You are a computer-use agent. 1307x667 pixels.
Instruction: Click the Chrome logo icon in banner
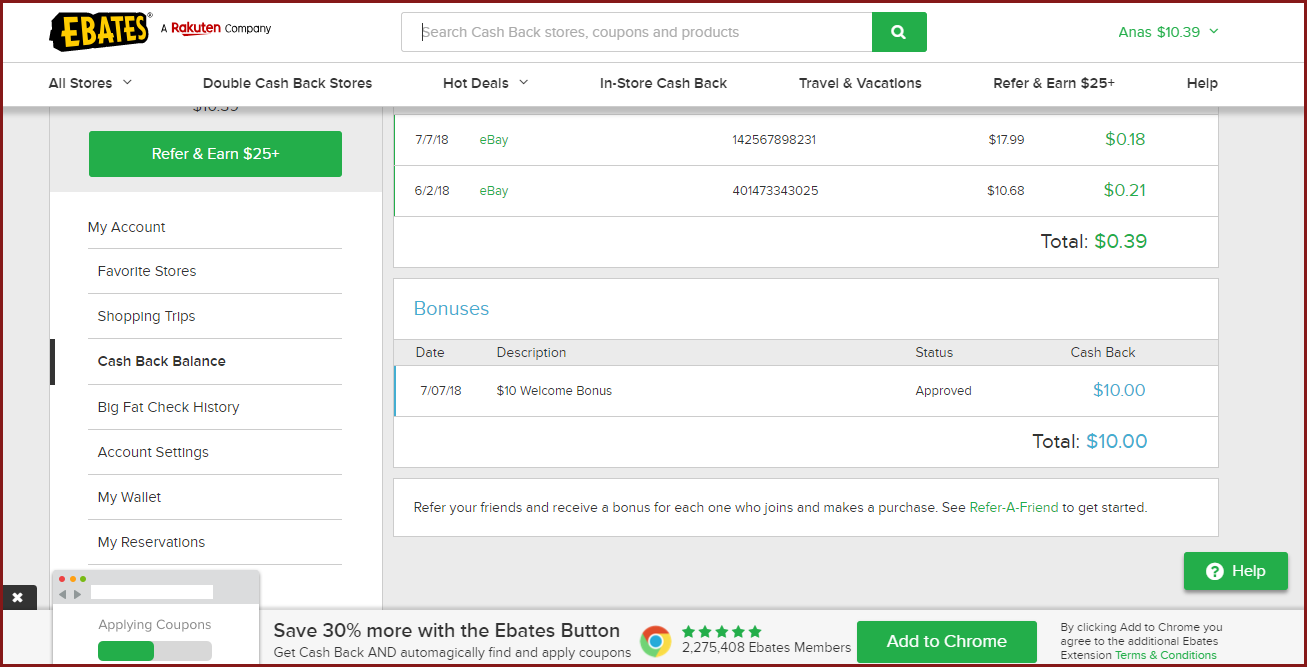(655, 641)
